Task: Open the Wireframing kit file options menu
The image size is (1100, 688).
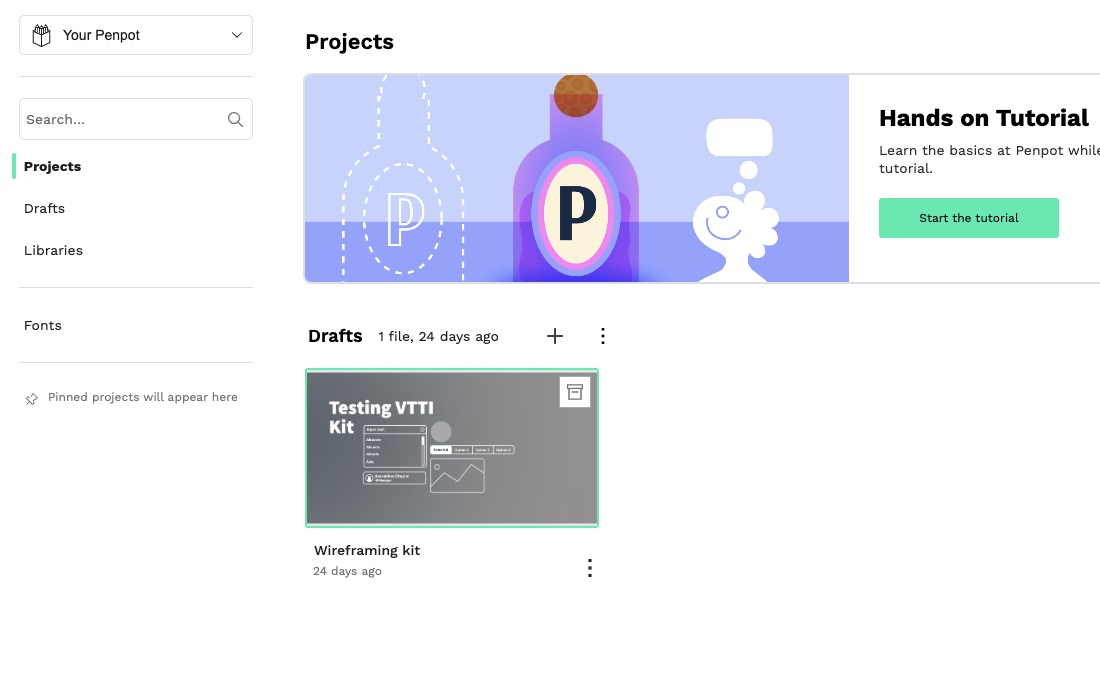Action: (590, 568)
